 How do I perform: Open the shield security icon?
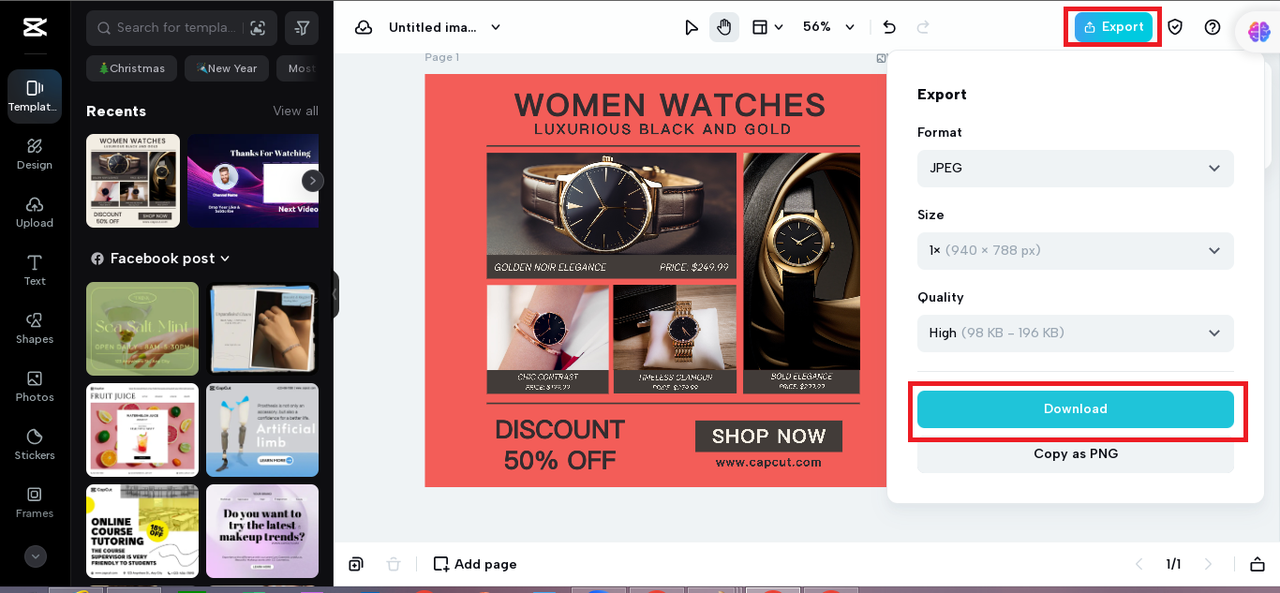coord(1175,27)
